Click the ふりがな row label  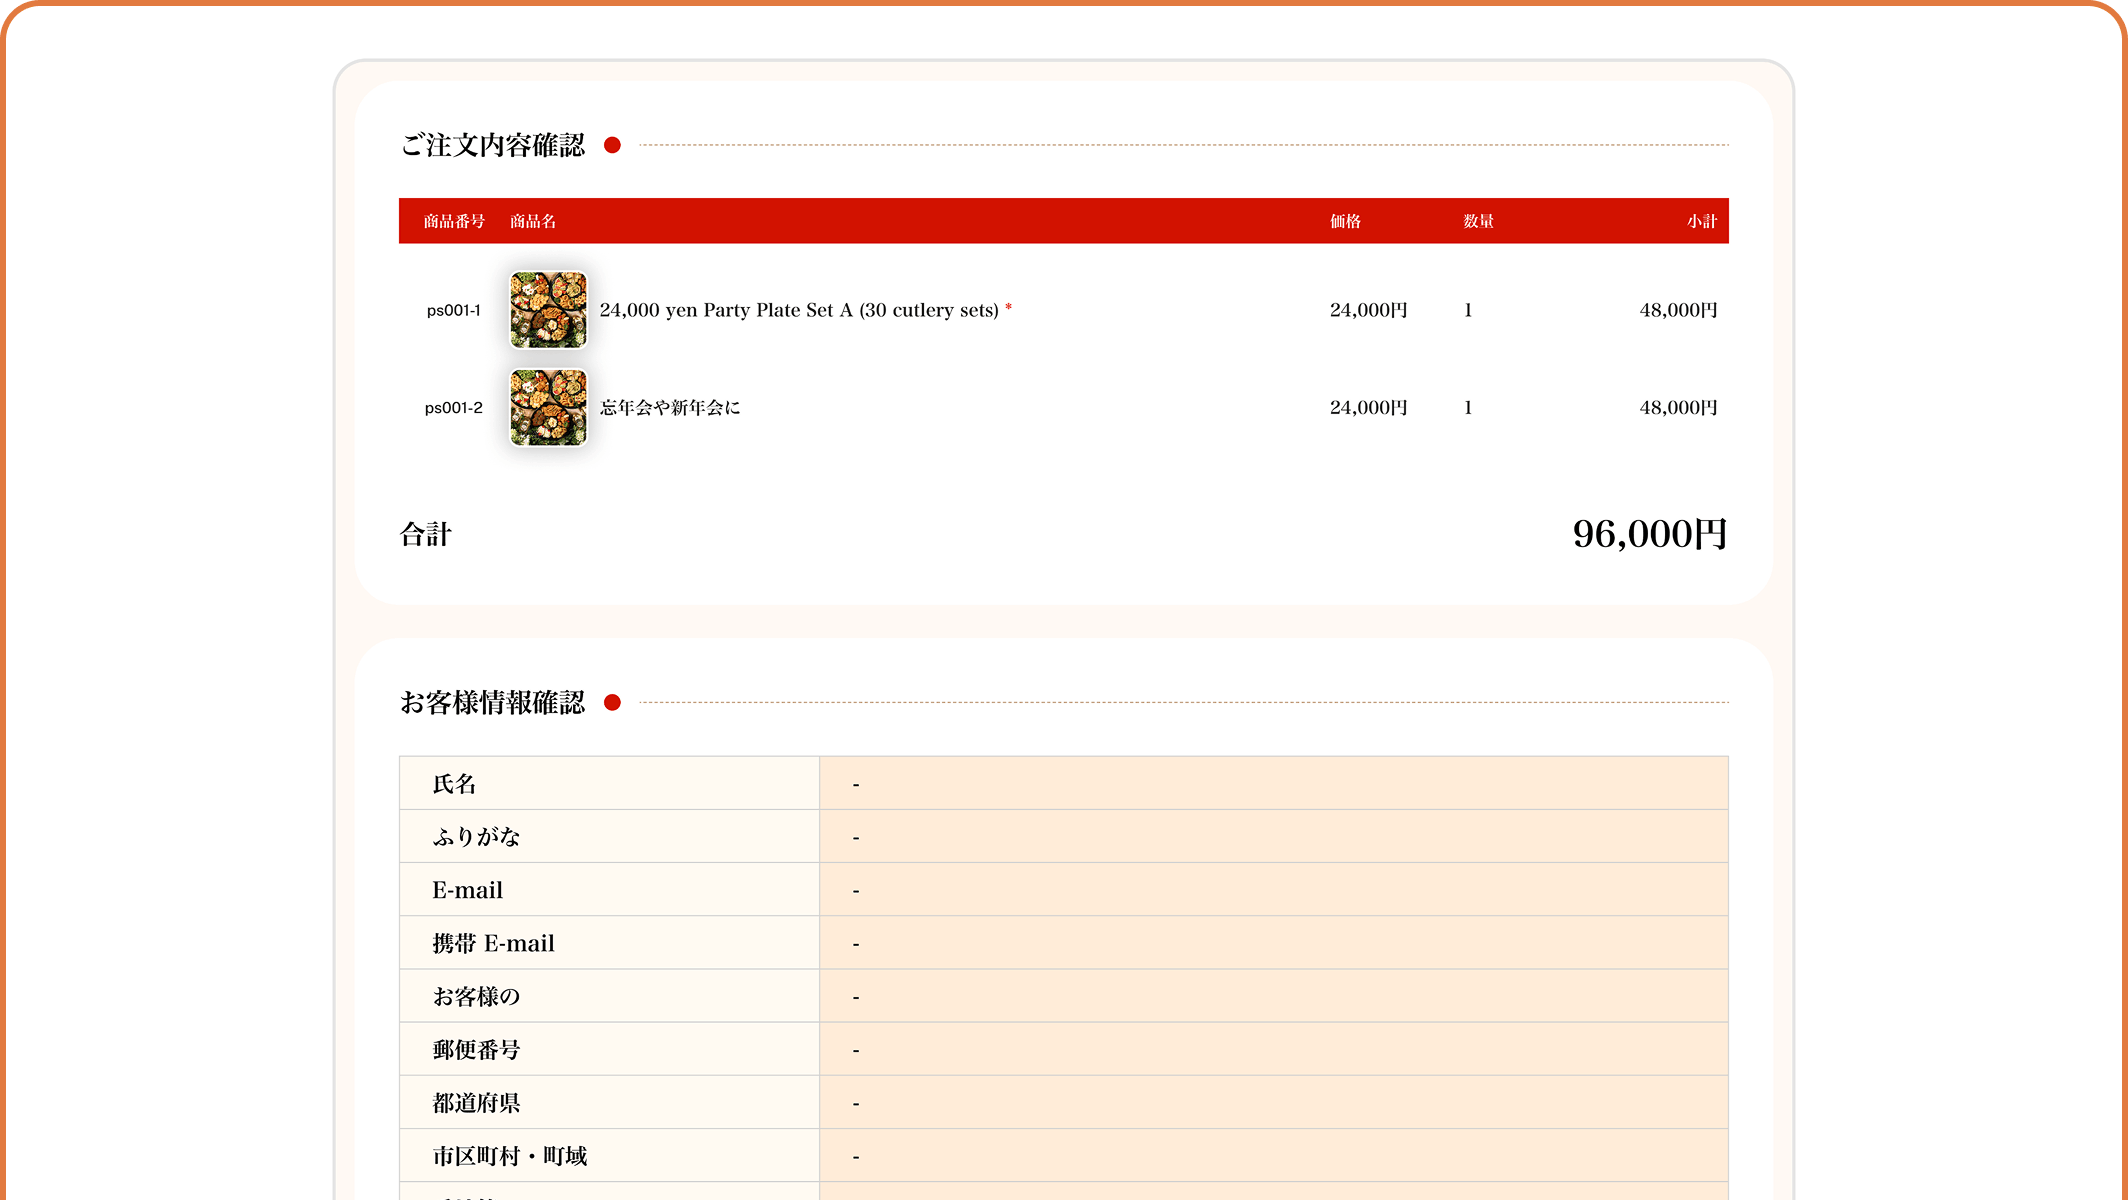(476, 837)
